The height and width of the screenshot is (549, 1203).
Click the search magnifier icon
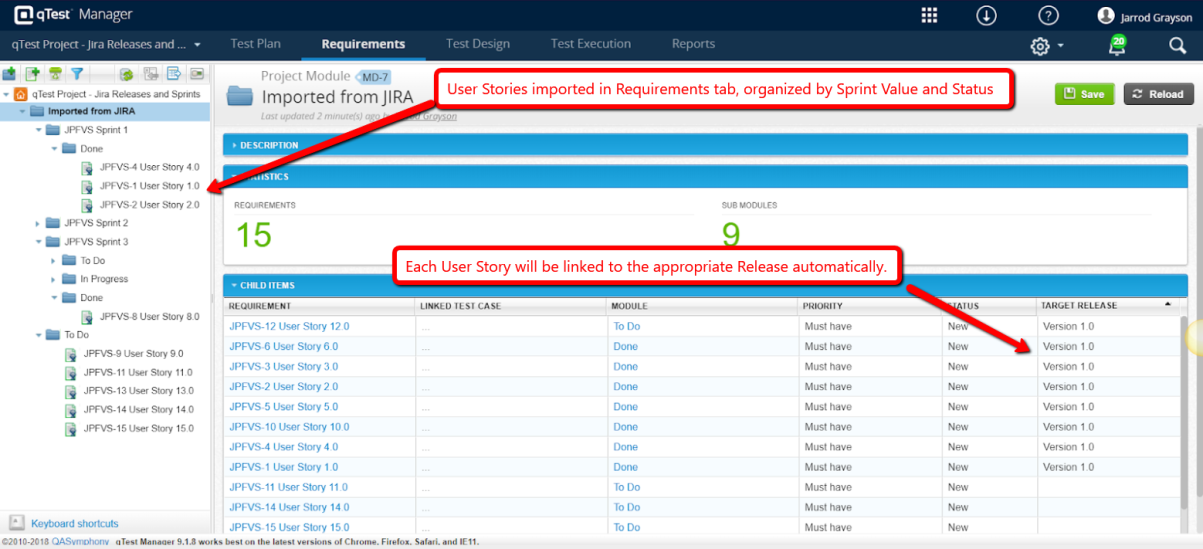pos(1177,45)
